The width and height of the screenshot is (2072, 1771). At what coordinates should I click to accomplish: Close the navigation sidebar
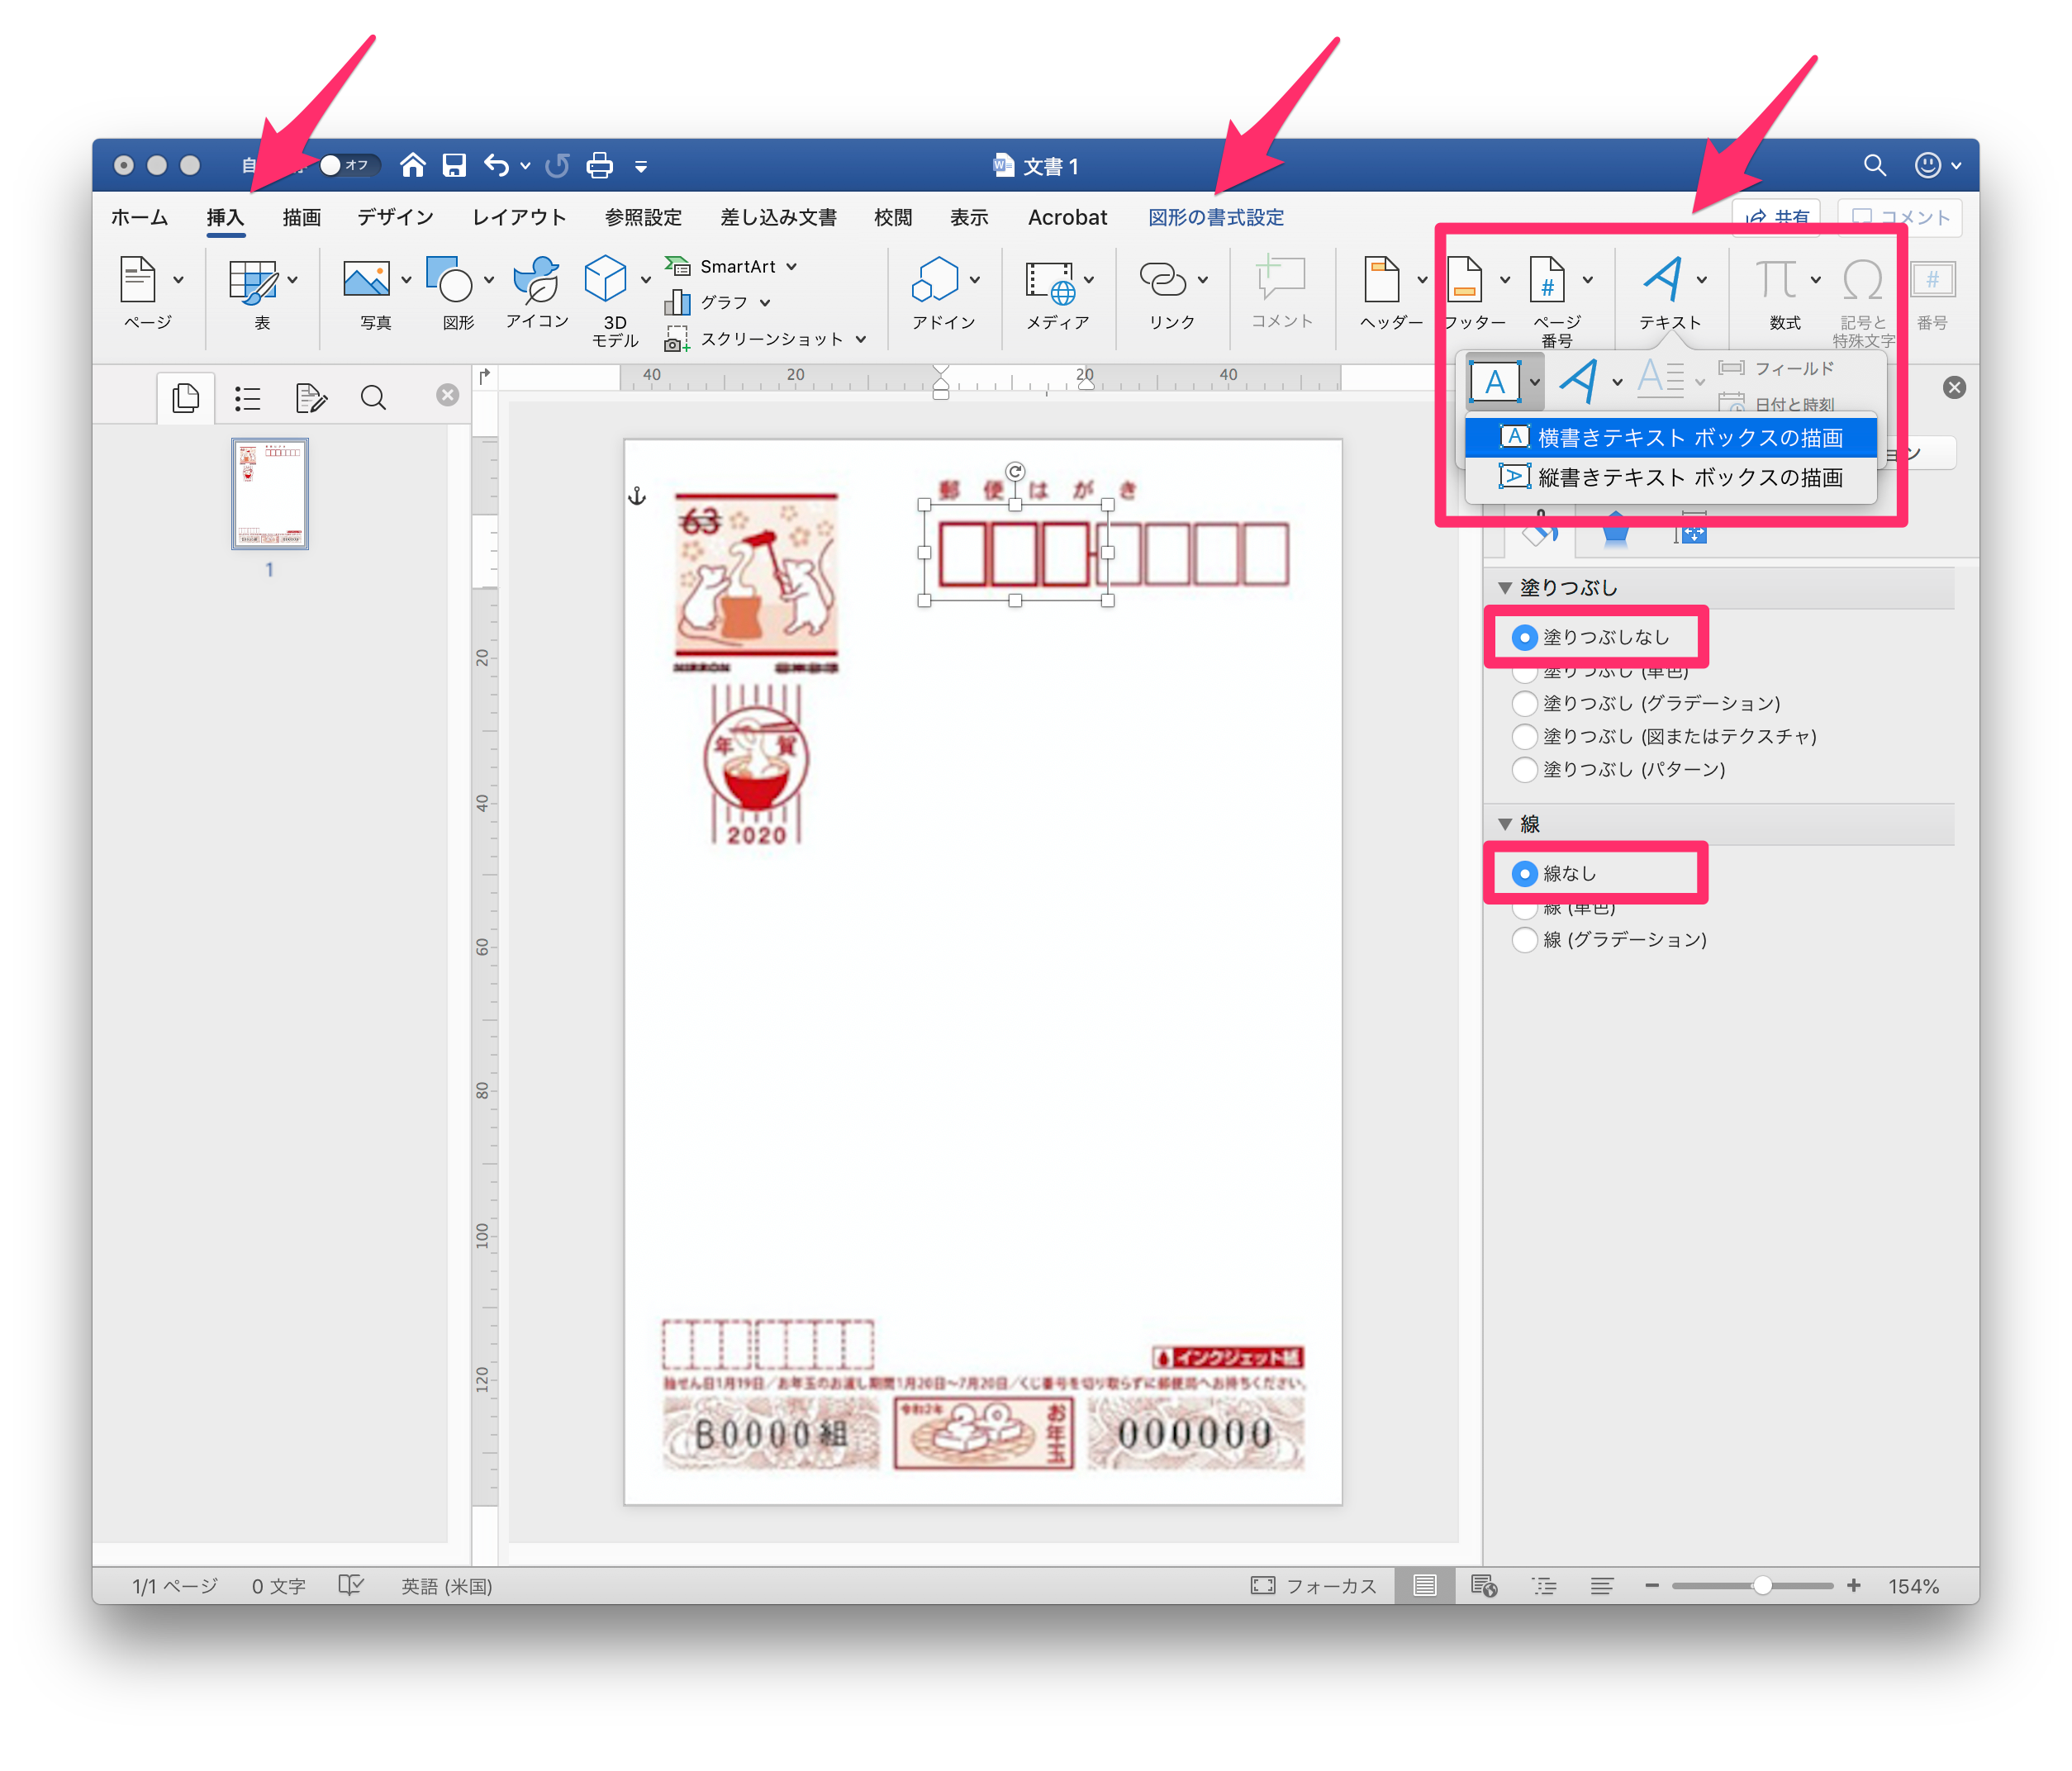pos(448,395)
